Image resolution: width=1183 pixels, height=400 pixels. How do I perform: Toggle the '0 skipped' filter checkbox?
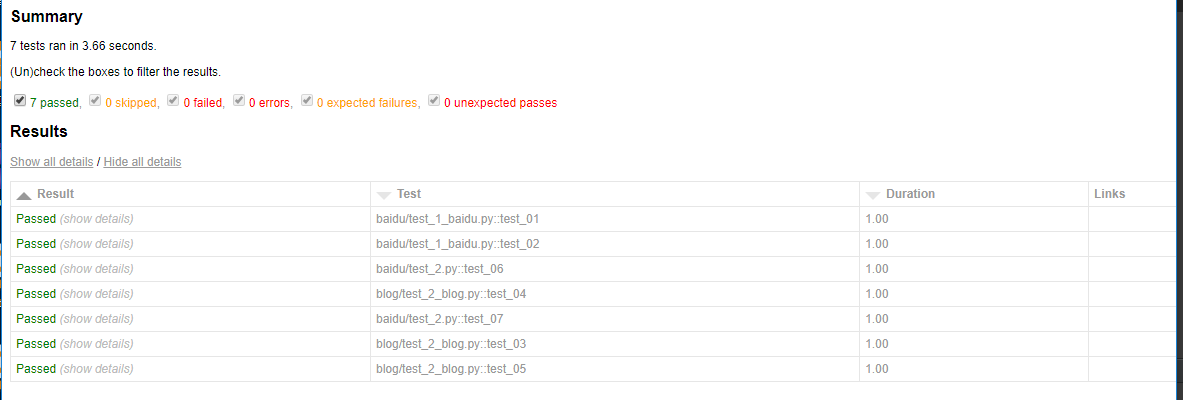click(95, 101)
